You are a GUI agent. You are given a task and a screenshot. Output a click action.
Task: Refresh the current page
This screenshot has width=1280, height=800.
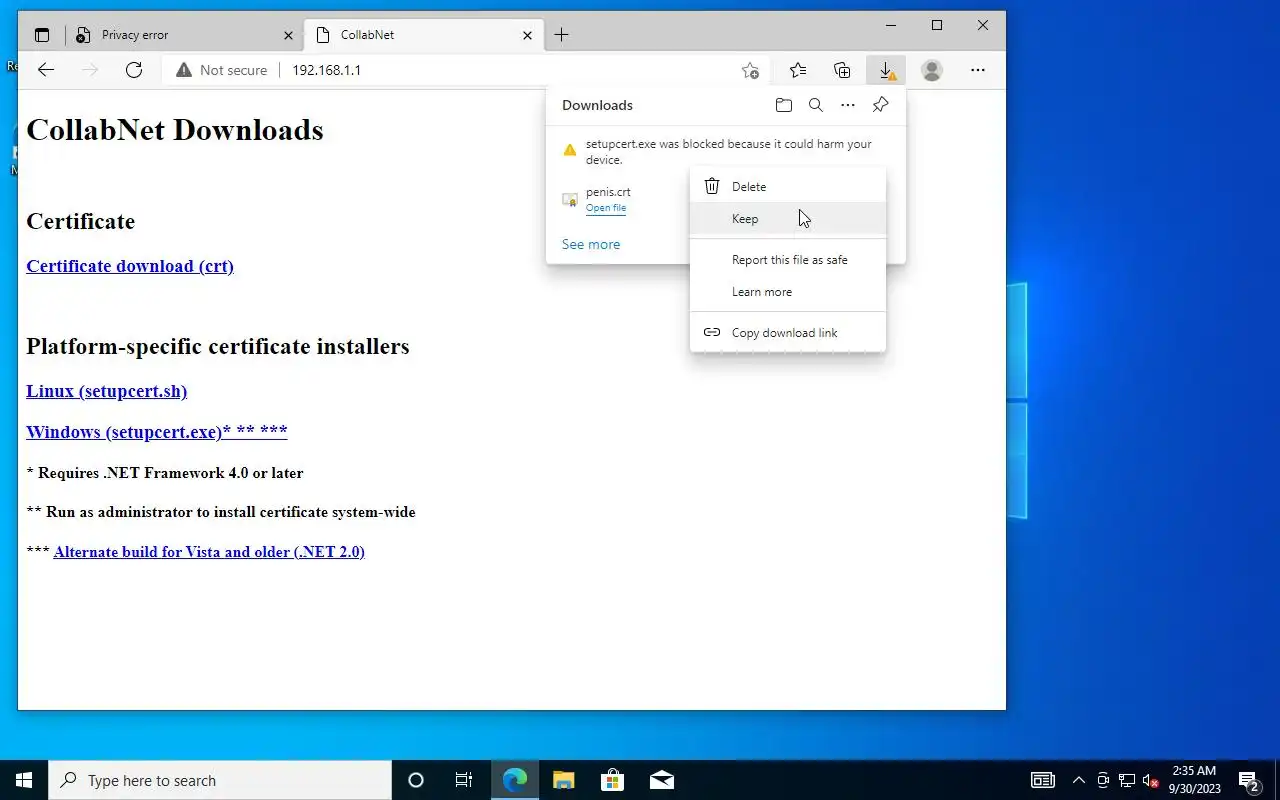click(x=134, y=70)
